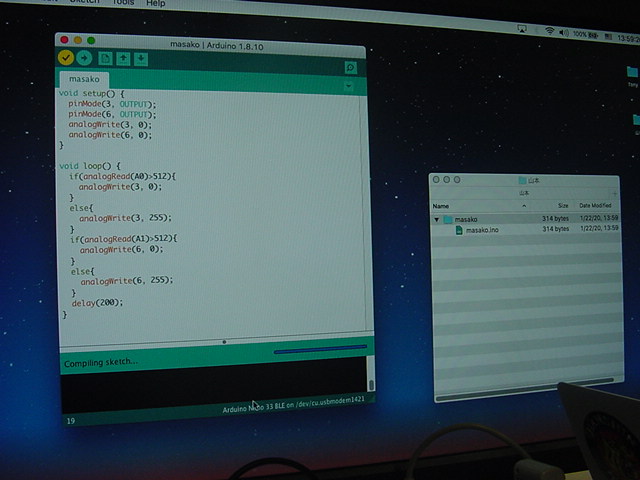Screen dimensions: 640x480
Task: Click the 'void setup() {' line
Action: point(91,93)
